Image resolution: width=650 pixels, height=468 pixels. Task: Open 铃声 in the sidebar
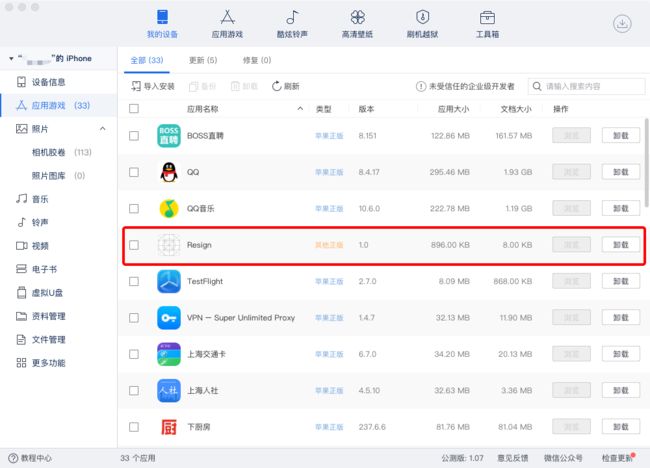[x=58, y=223]
